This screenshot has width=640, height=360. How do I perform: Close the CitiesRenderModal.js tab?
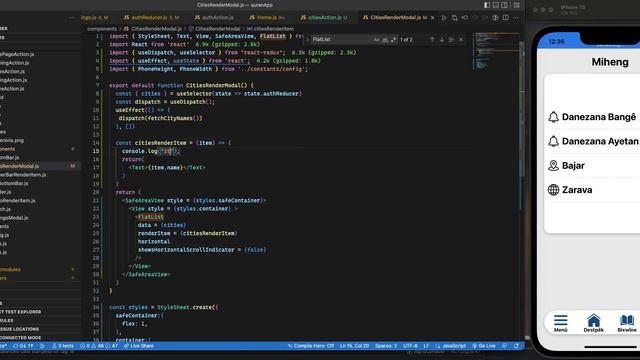pos(432,18)
